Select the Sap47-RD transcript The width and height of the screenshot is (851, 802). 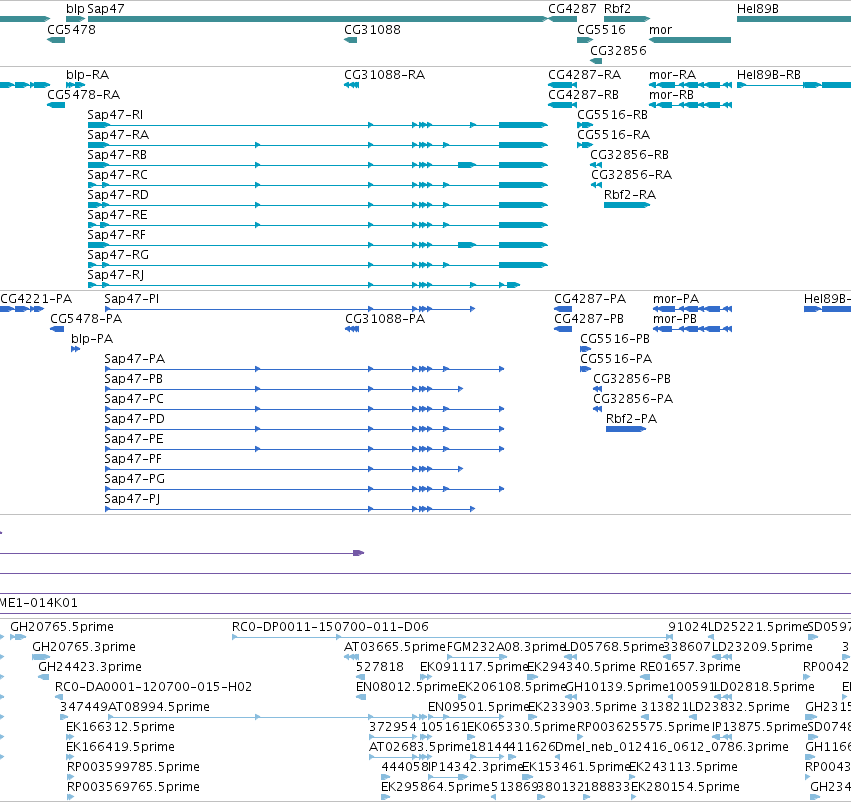click(x=317, y=205)
